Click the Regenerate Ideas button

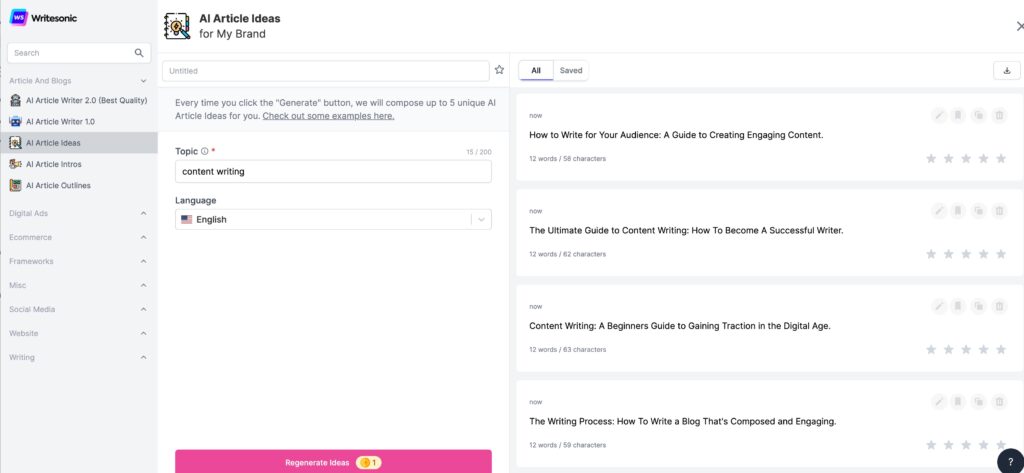coord(333,462)
